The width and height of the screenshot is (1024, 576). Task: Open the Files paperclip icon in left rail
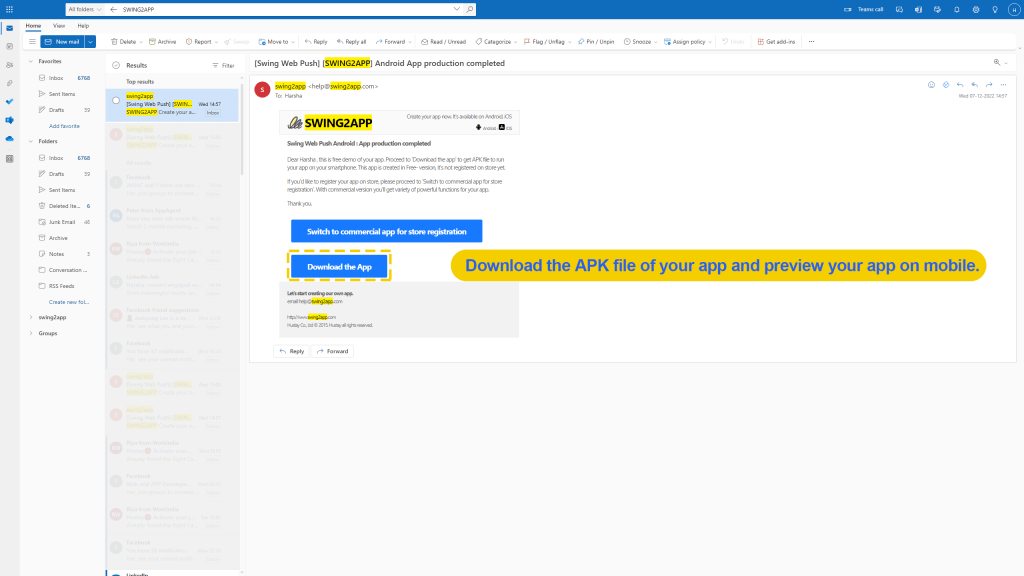click(9, 83)
